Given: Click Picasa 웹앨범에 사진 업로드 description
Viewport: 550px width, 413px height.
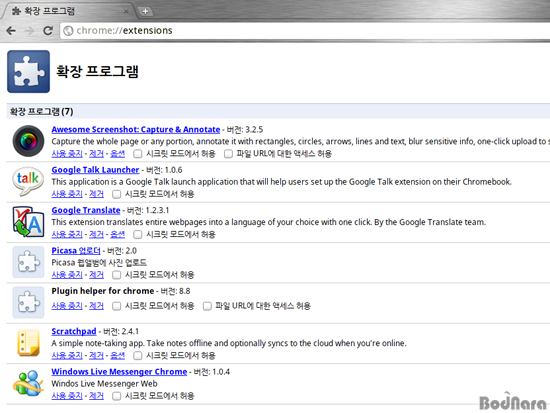Looking at the screenshot, I should 99,262.
